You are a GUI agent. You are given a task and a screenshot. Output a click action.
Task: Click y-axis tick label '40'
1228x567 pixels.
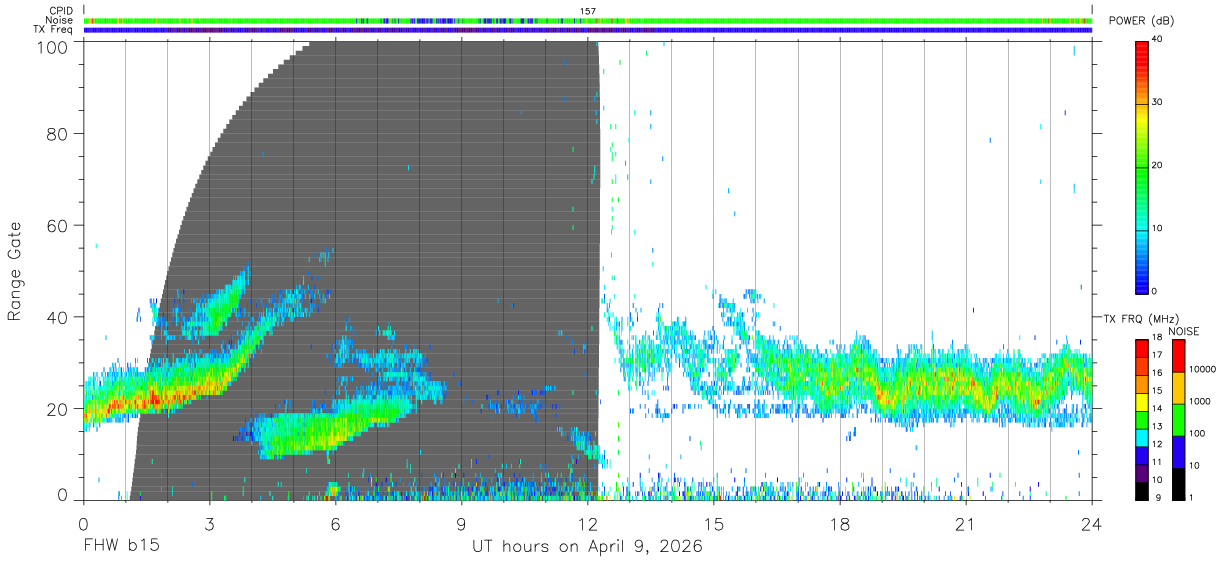[59, 317]
